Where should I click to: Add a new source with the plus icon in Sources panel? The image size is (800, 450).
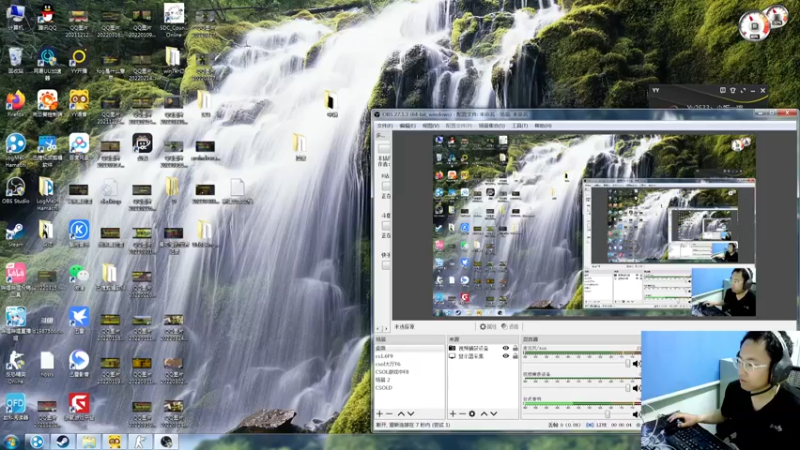click(x=453, y=414)
